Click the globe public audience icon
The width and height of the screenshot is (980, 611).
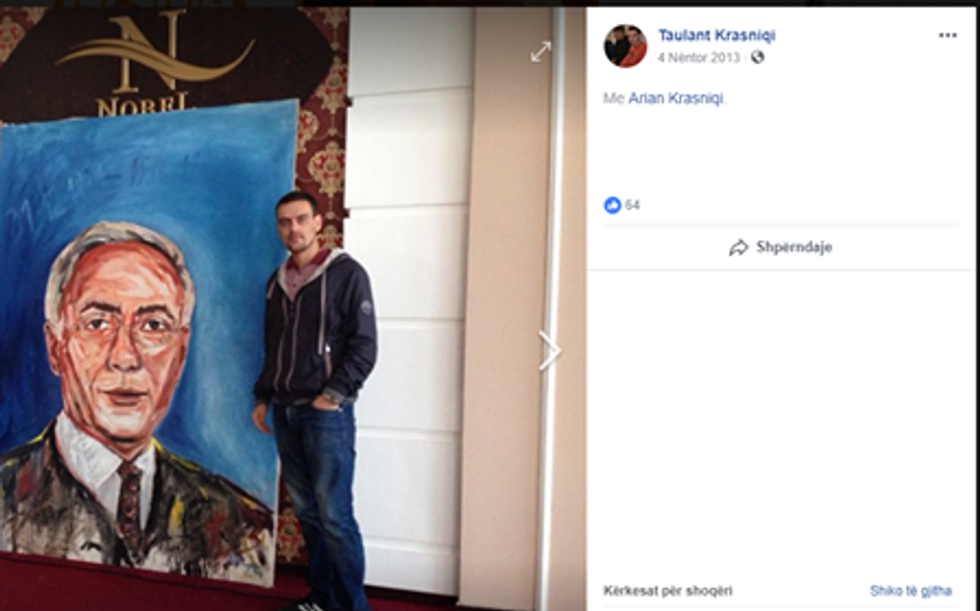point(758,57)
